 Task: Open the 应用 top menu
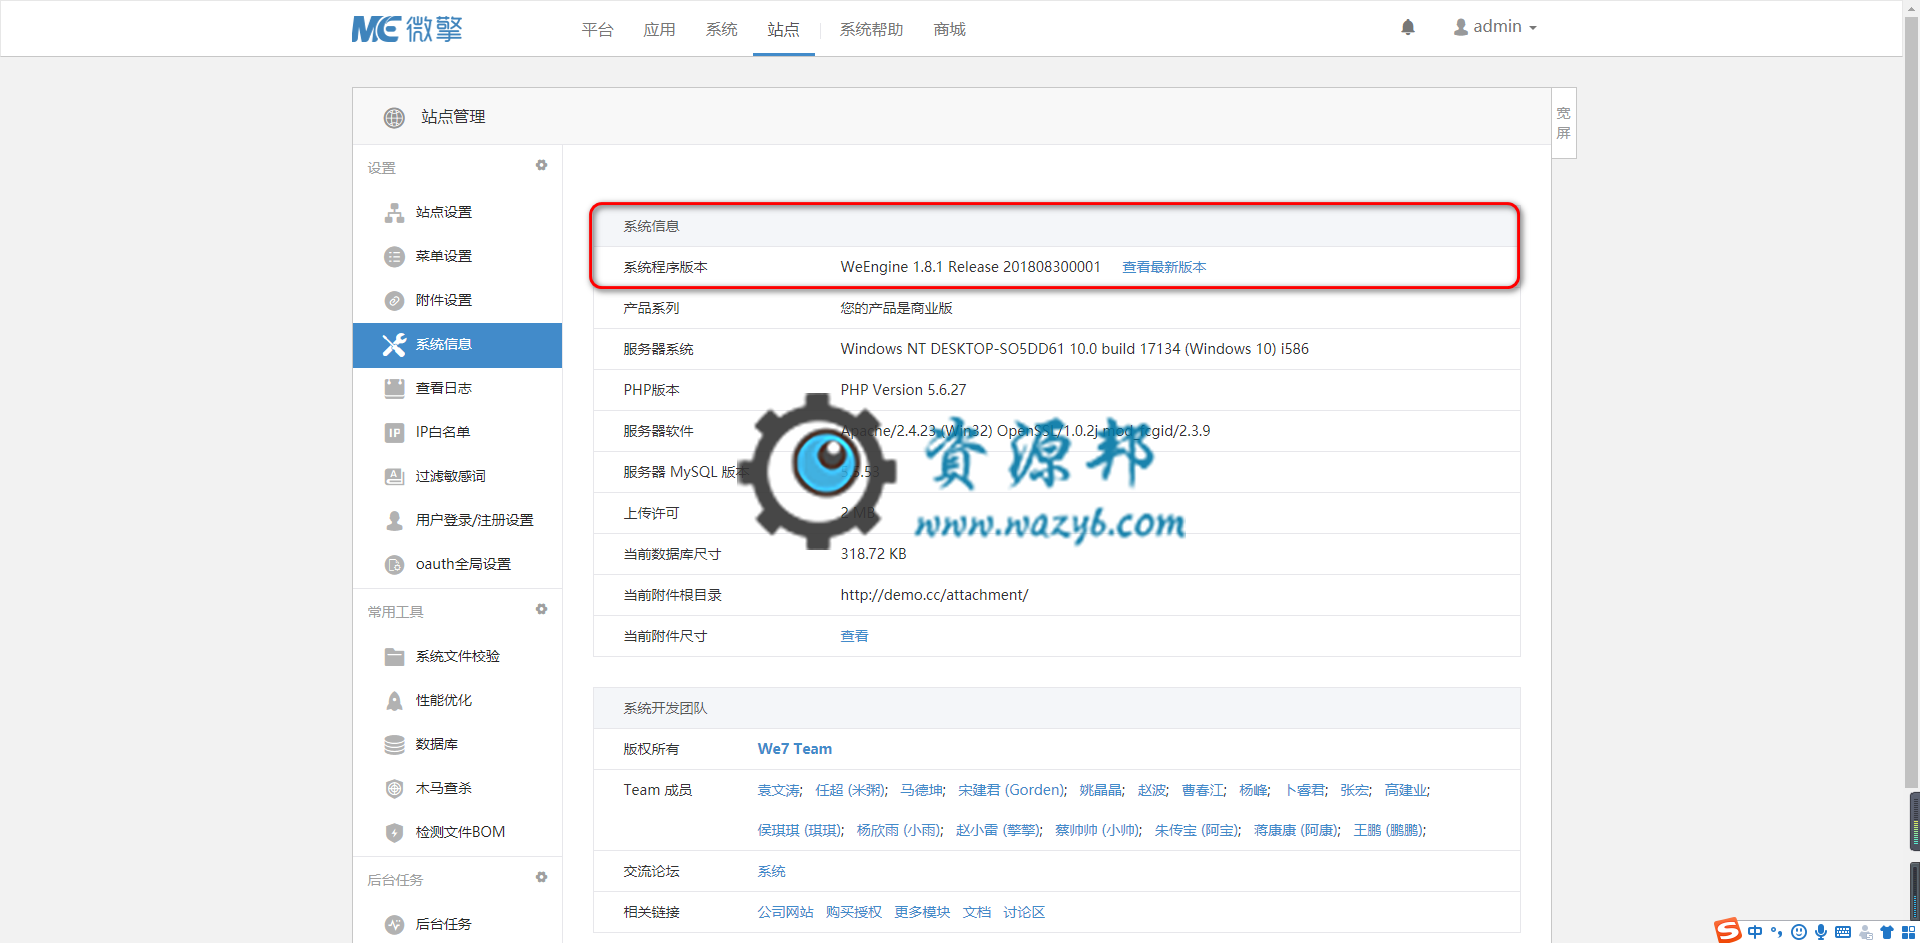pyautogui.click(x=660, y=29)
